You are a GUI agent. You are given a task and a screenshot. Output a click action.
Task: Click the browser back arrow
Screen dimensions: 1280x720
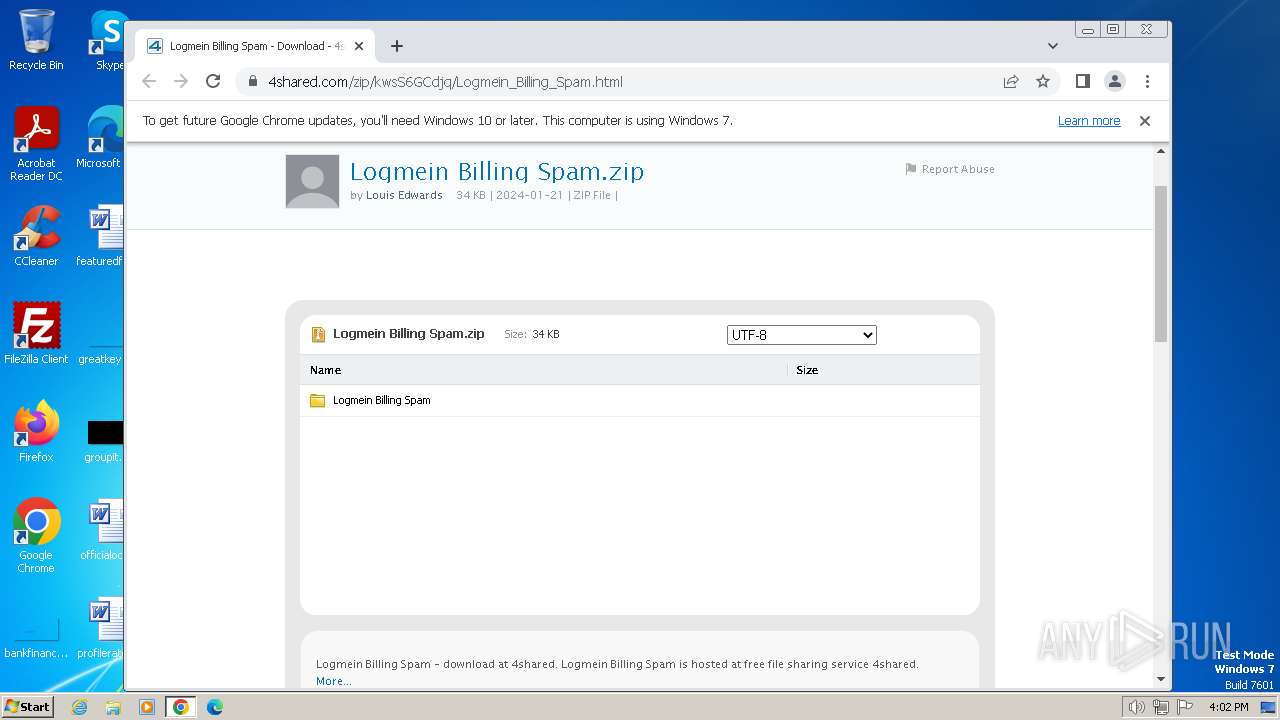[x=149, y=82]
